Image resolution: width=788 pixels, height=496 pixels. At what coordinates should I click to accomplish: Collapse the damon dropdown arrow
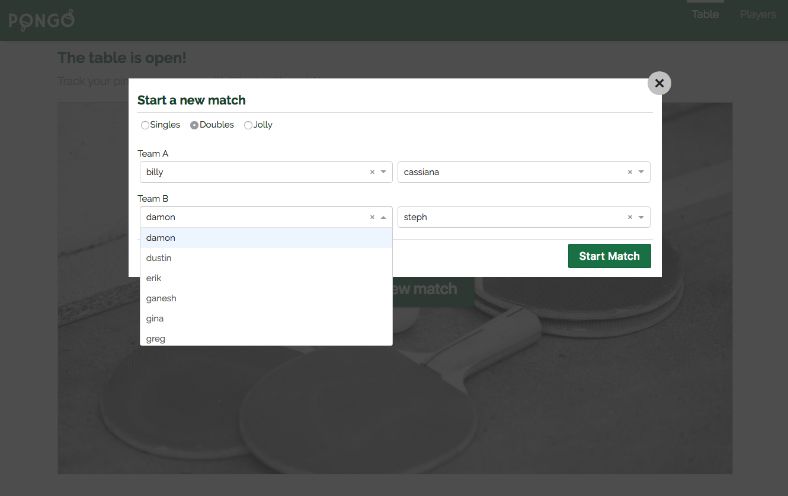384,217
